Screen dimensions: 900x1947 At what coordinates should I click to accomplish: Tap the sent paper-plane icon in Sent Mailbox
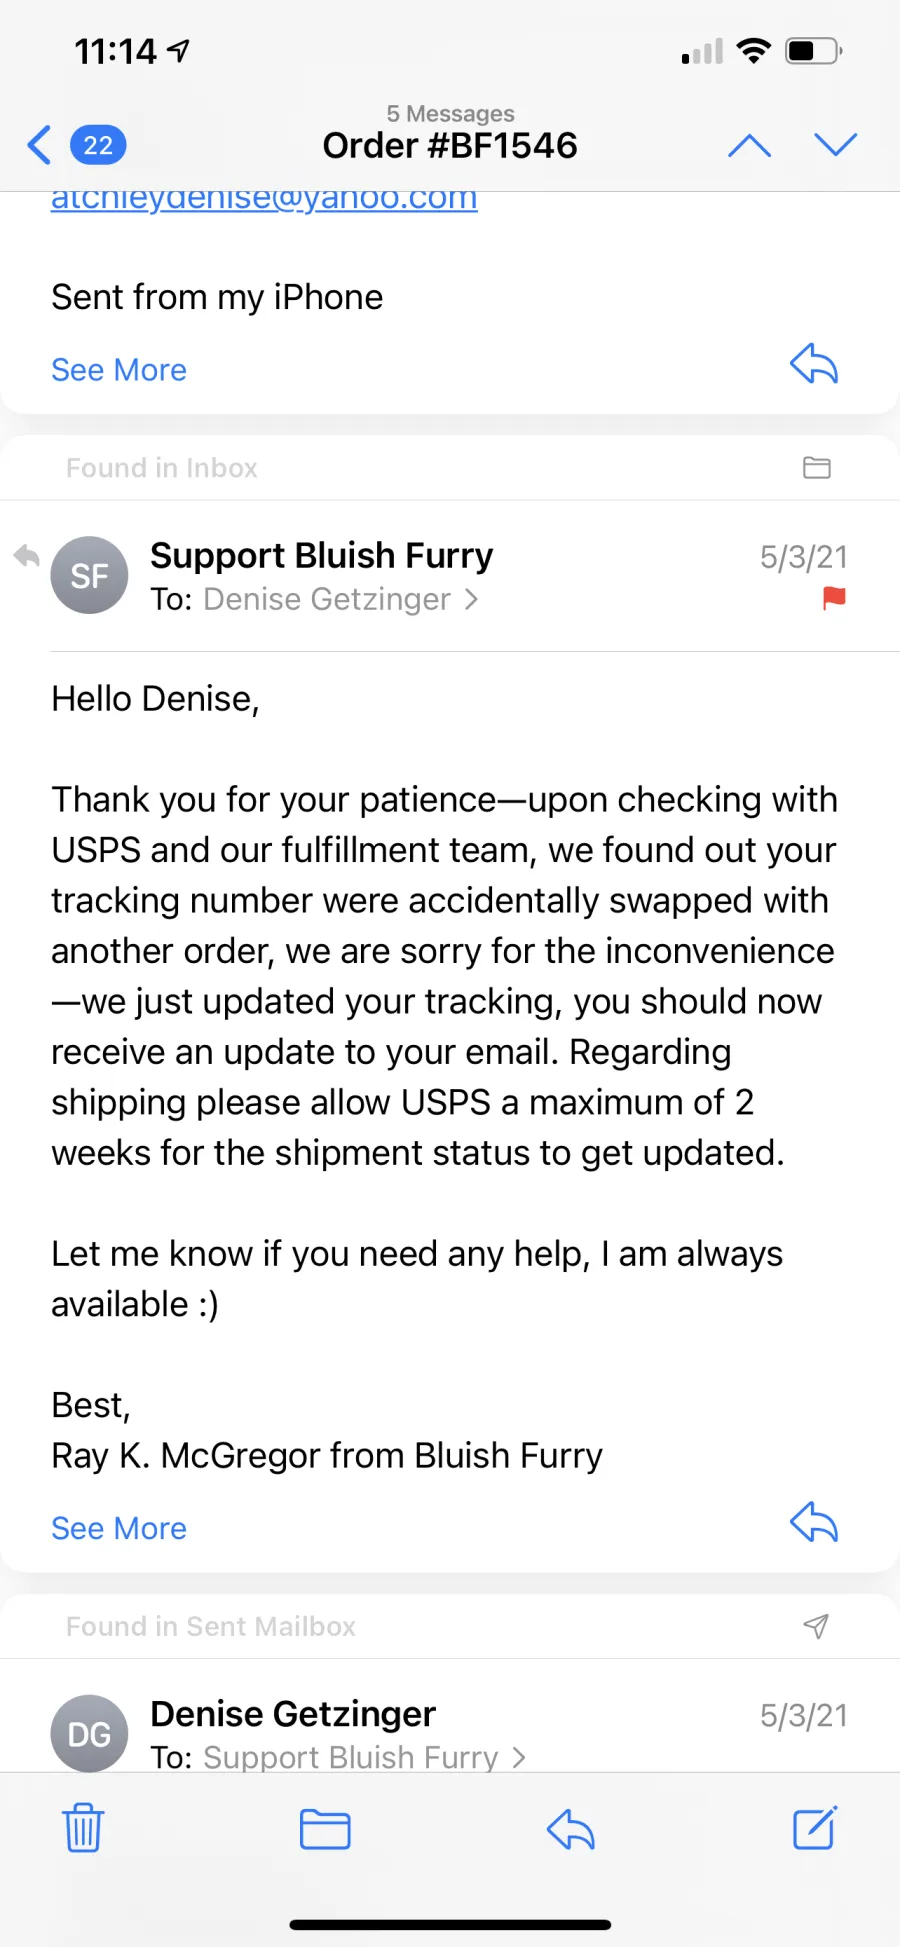pyautogui.click(x=816, y=1626)
